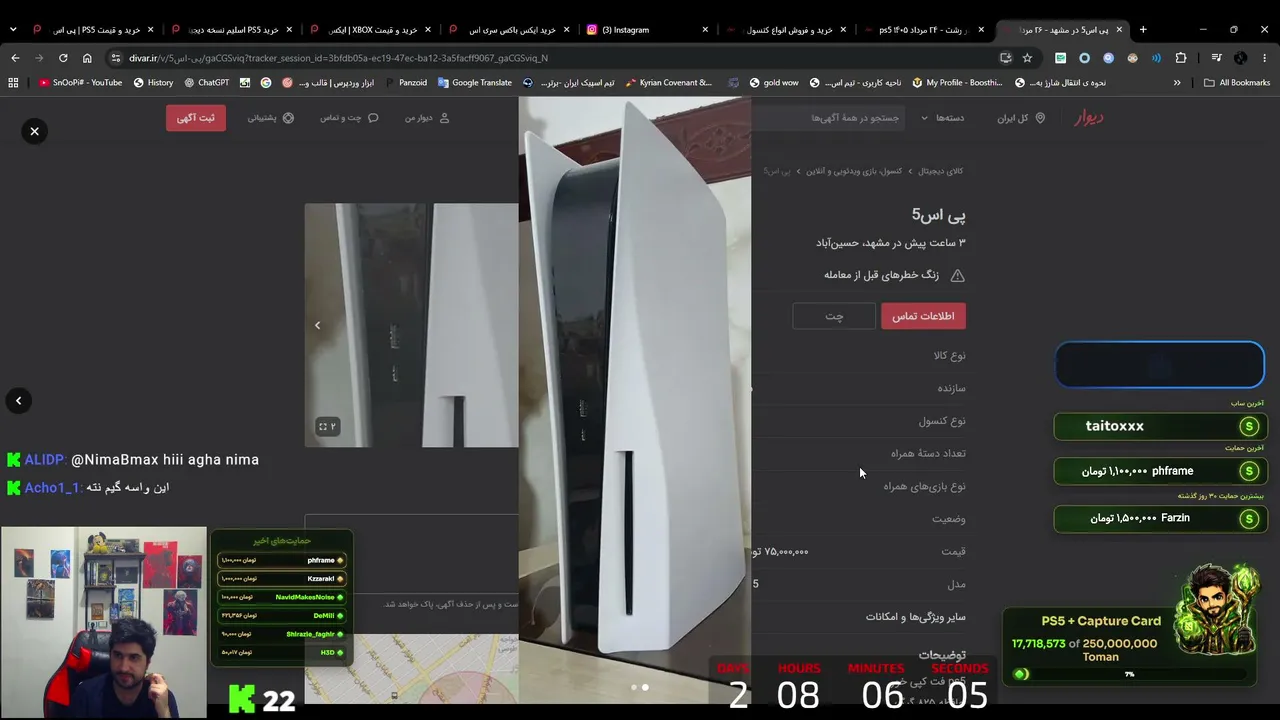
Task: Click the map preview below the listing
Action: click(x=412, y=668)
